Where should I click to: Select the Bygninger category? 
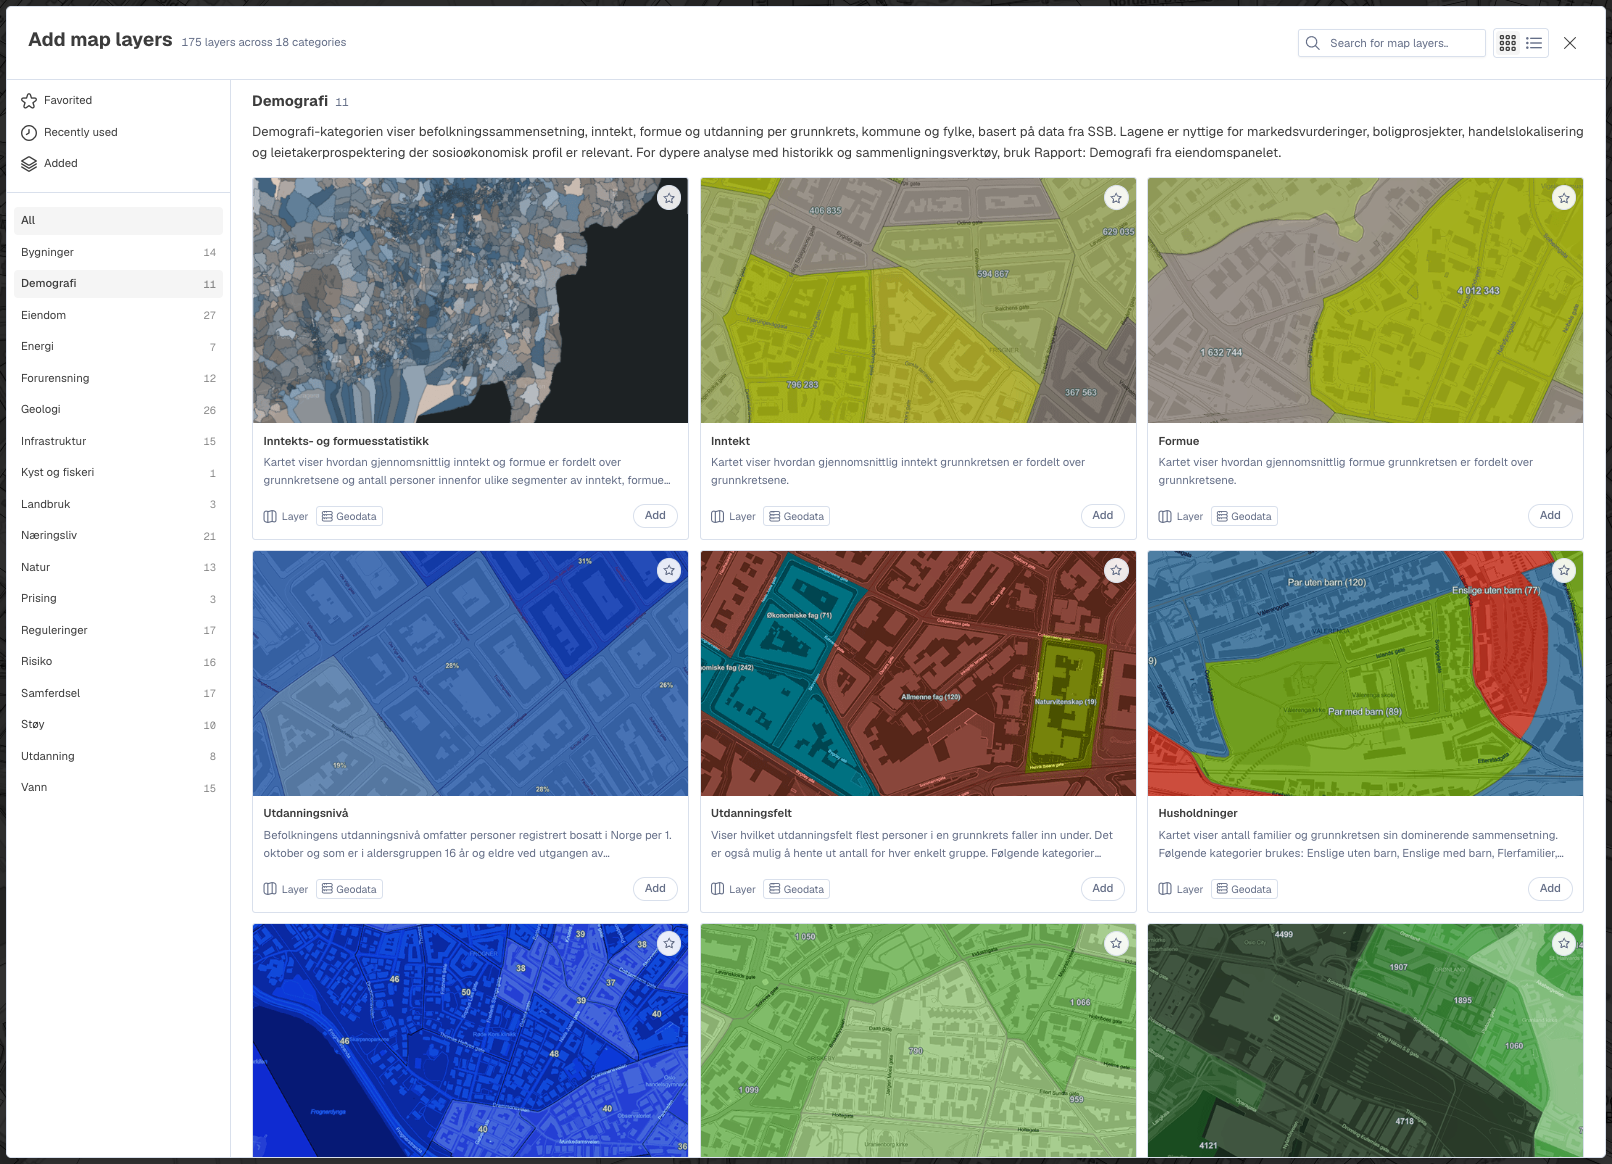coord(118,252)
